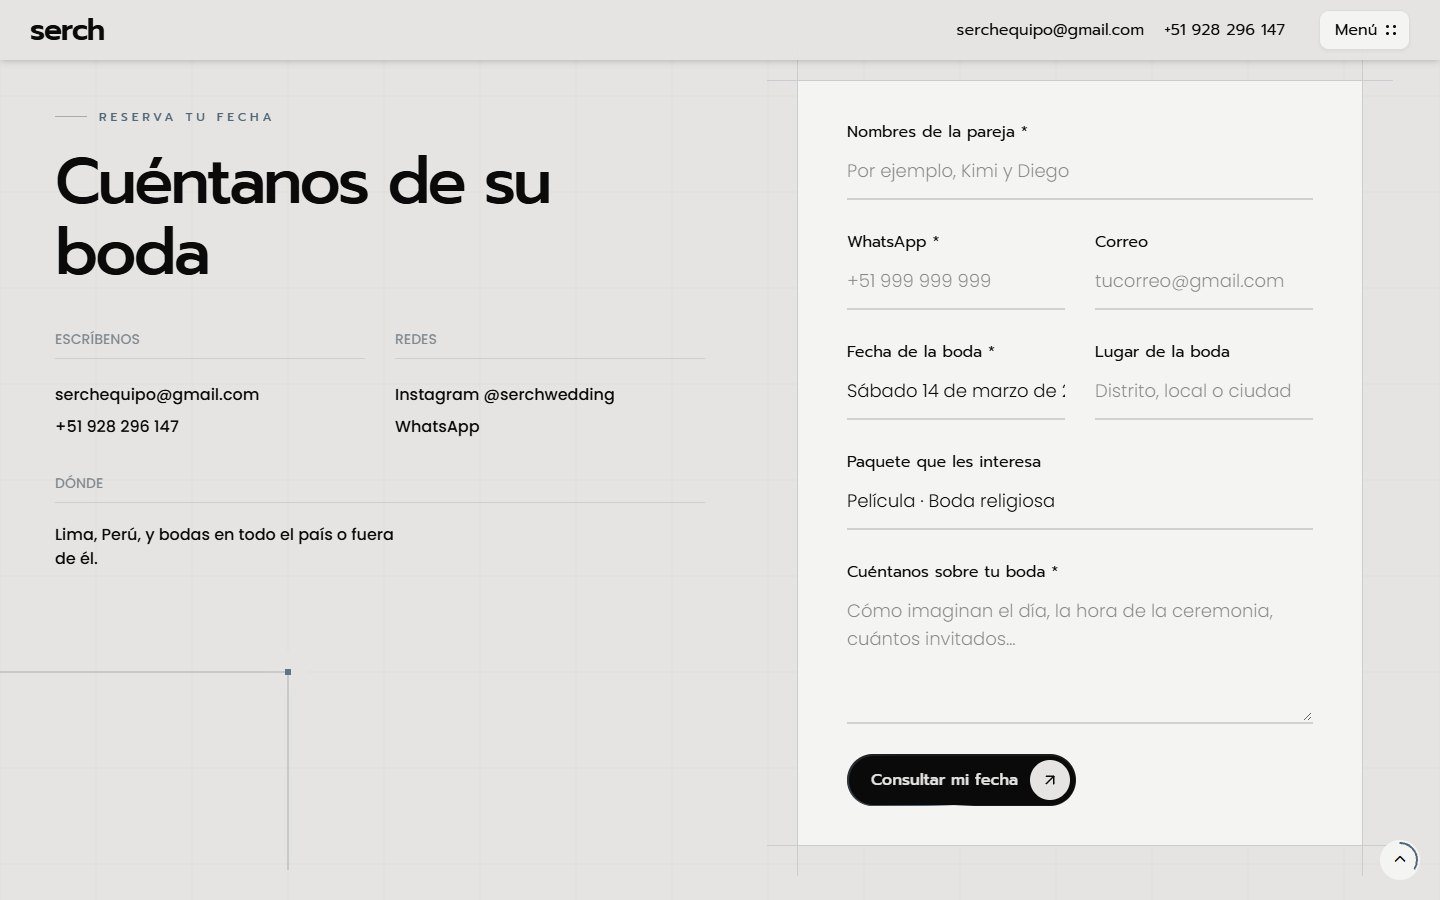Viewport: 1440px width, 900px height.
Task: Click header email serchequipo@gmail.com
Action: pos(1050,30)
